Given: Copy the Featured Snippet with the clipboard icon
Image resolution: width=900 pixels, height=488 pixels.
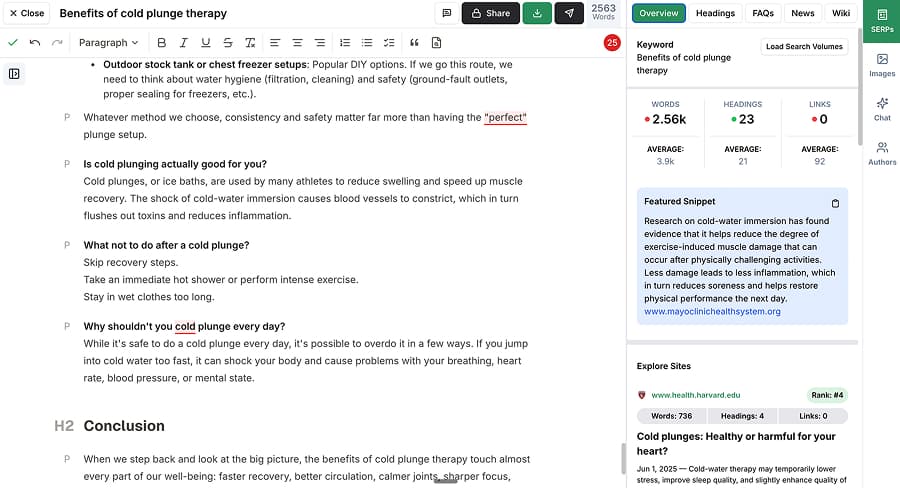Looking at the screenshot, I should 836,203.
